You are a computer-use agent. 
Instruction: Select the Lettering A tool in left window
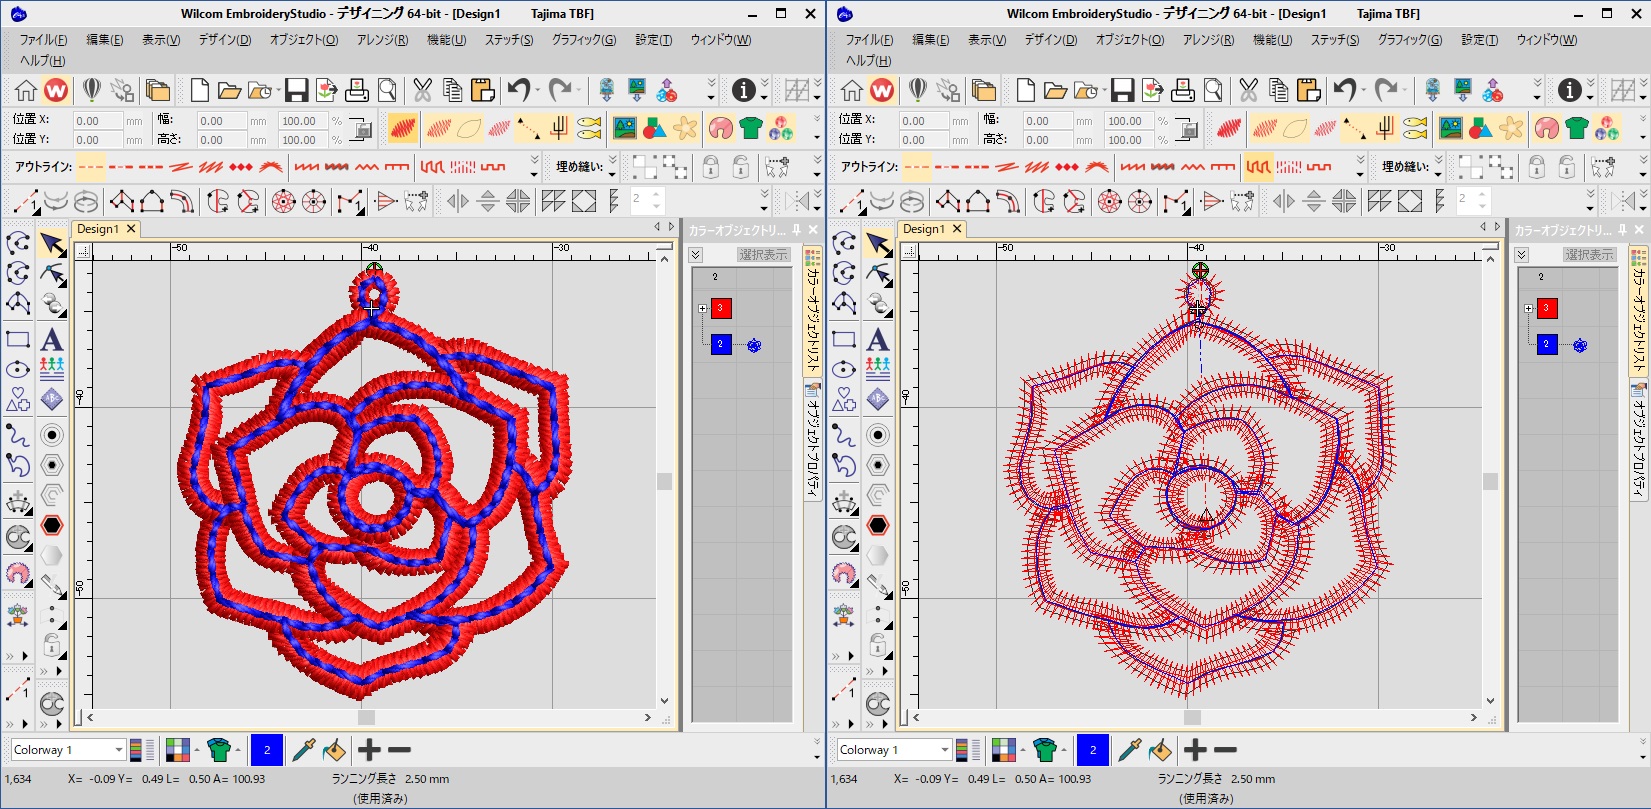point(52,339)
